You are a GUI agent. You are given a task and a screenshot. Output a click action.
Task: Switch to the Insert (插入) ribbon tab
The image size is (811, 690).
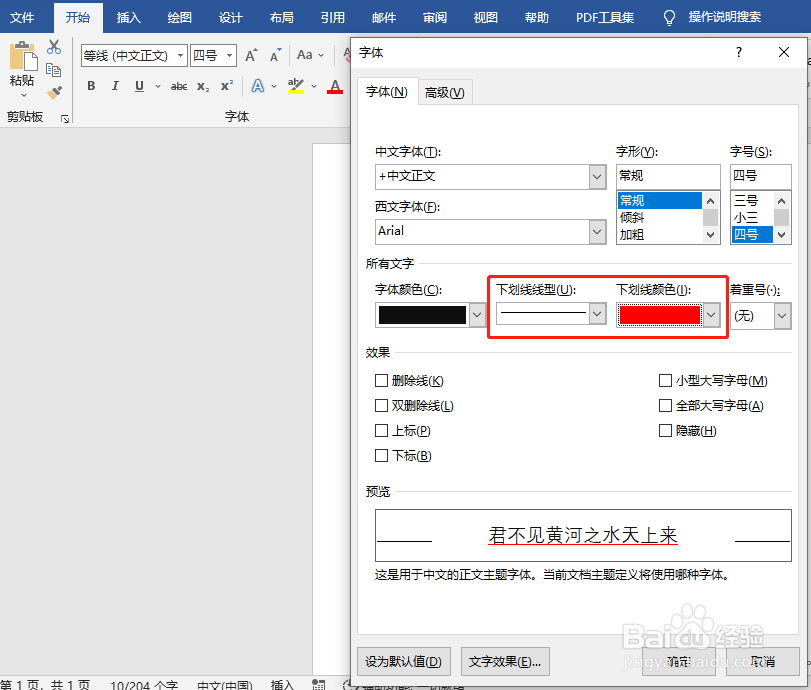[128, 18]
